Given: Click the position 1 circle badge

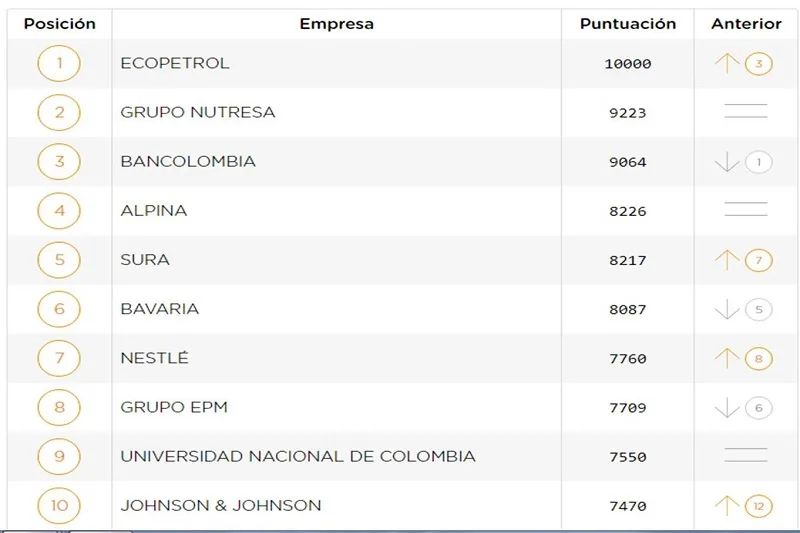Looking at the screenshot, I should click(x=59, y=63).
